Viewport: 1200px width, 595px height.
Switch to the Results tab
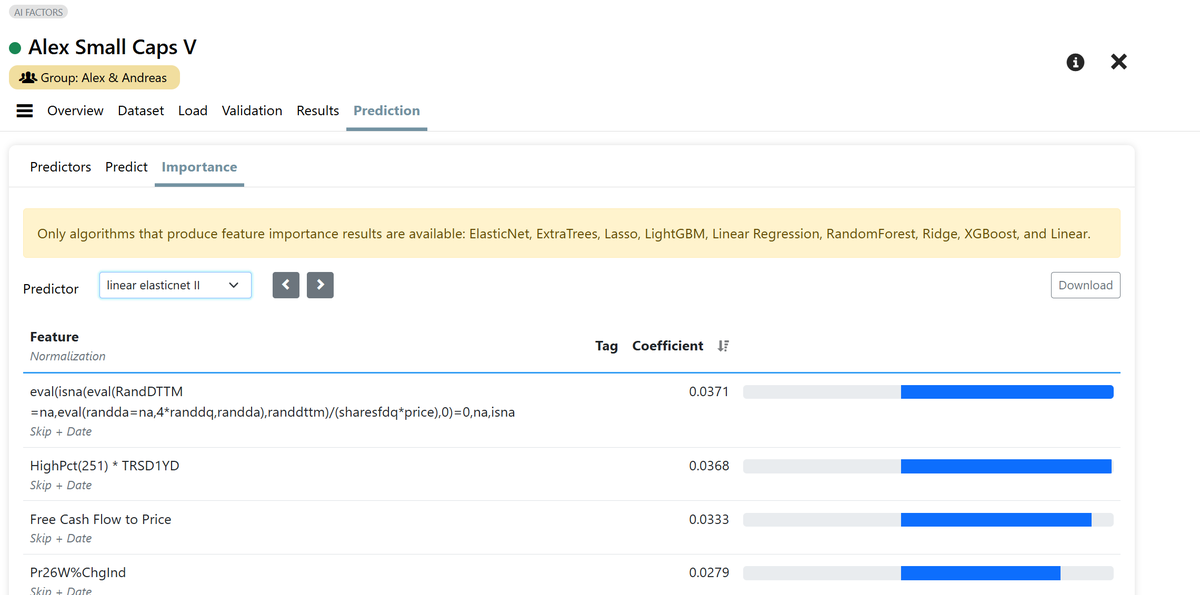point(318,111)
